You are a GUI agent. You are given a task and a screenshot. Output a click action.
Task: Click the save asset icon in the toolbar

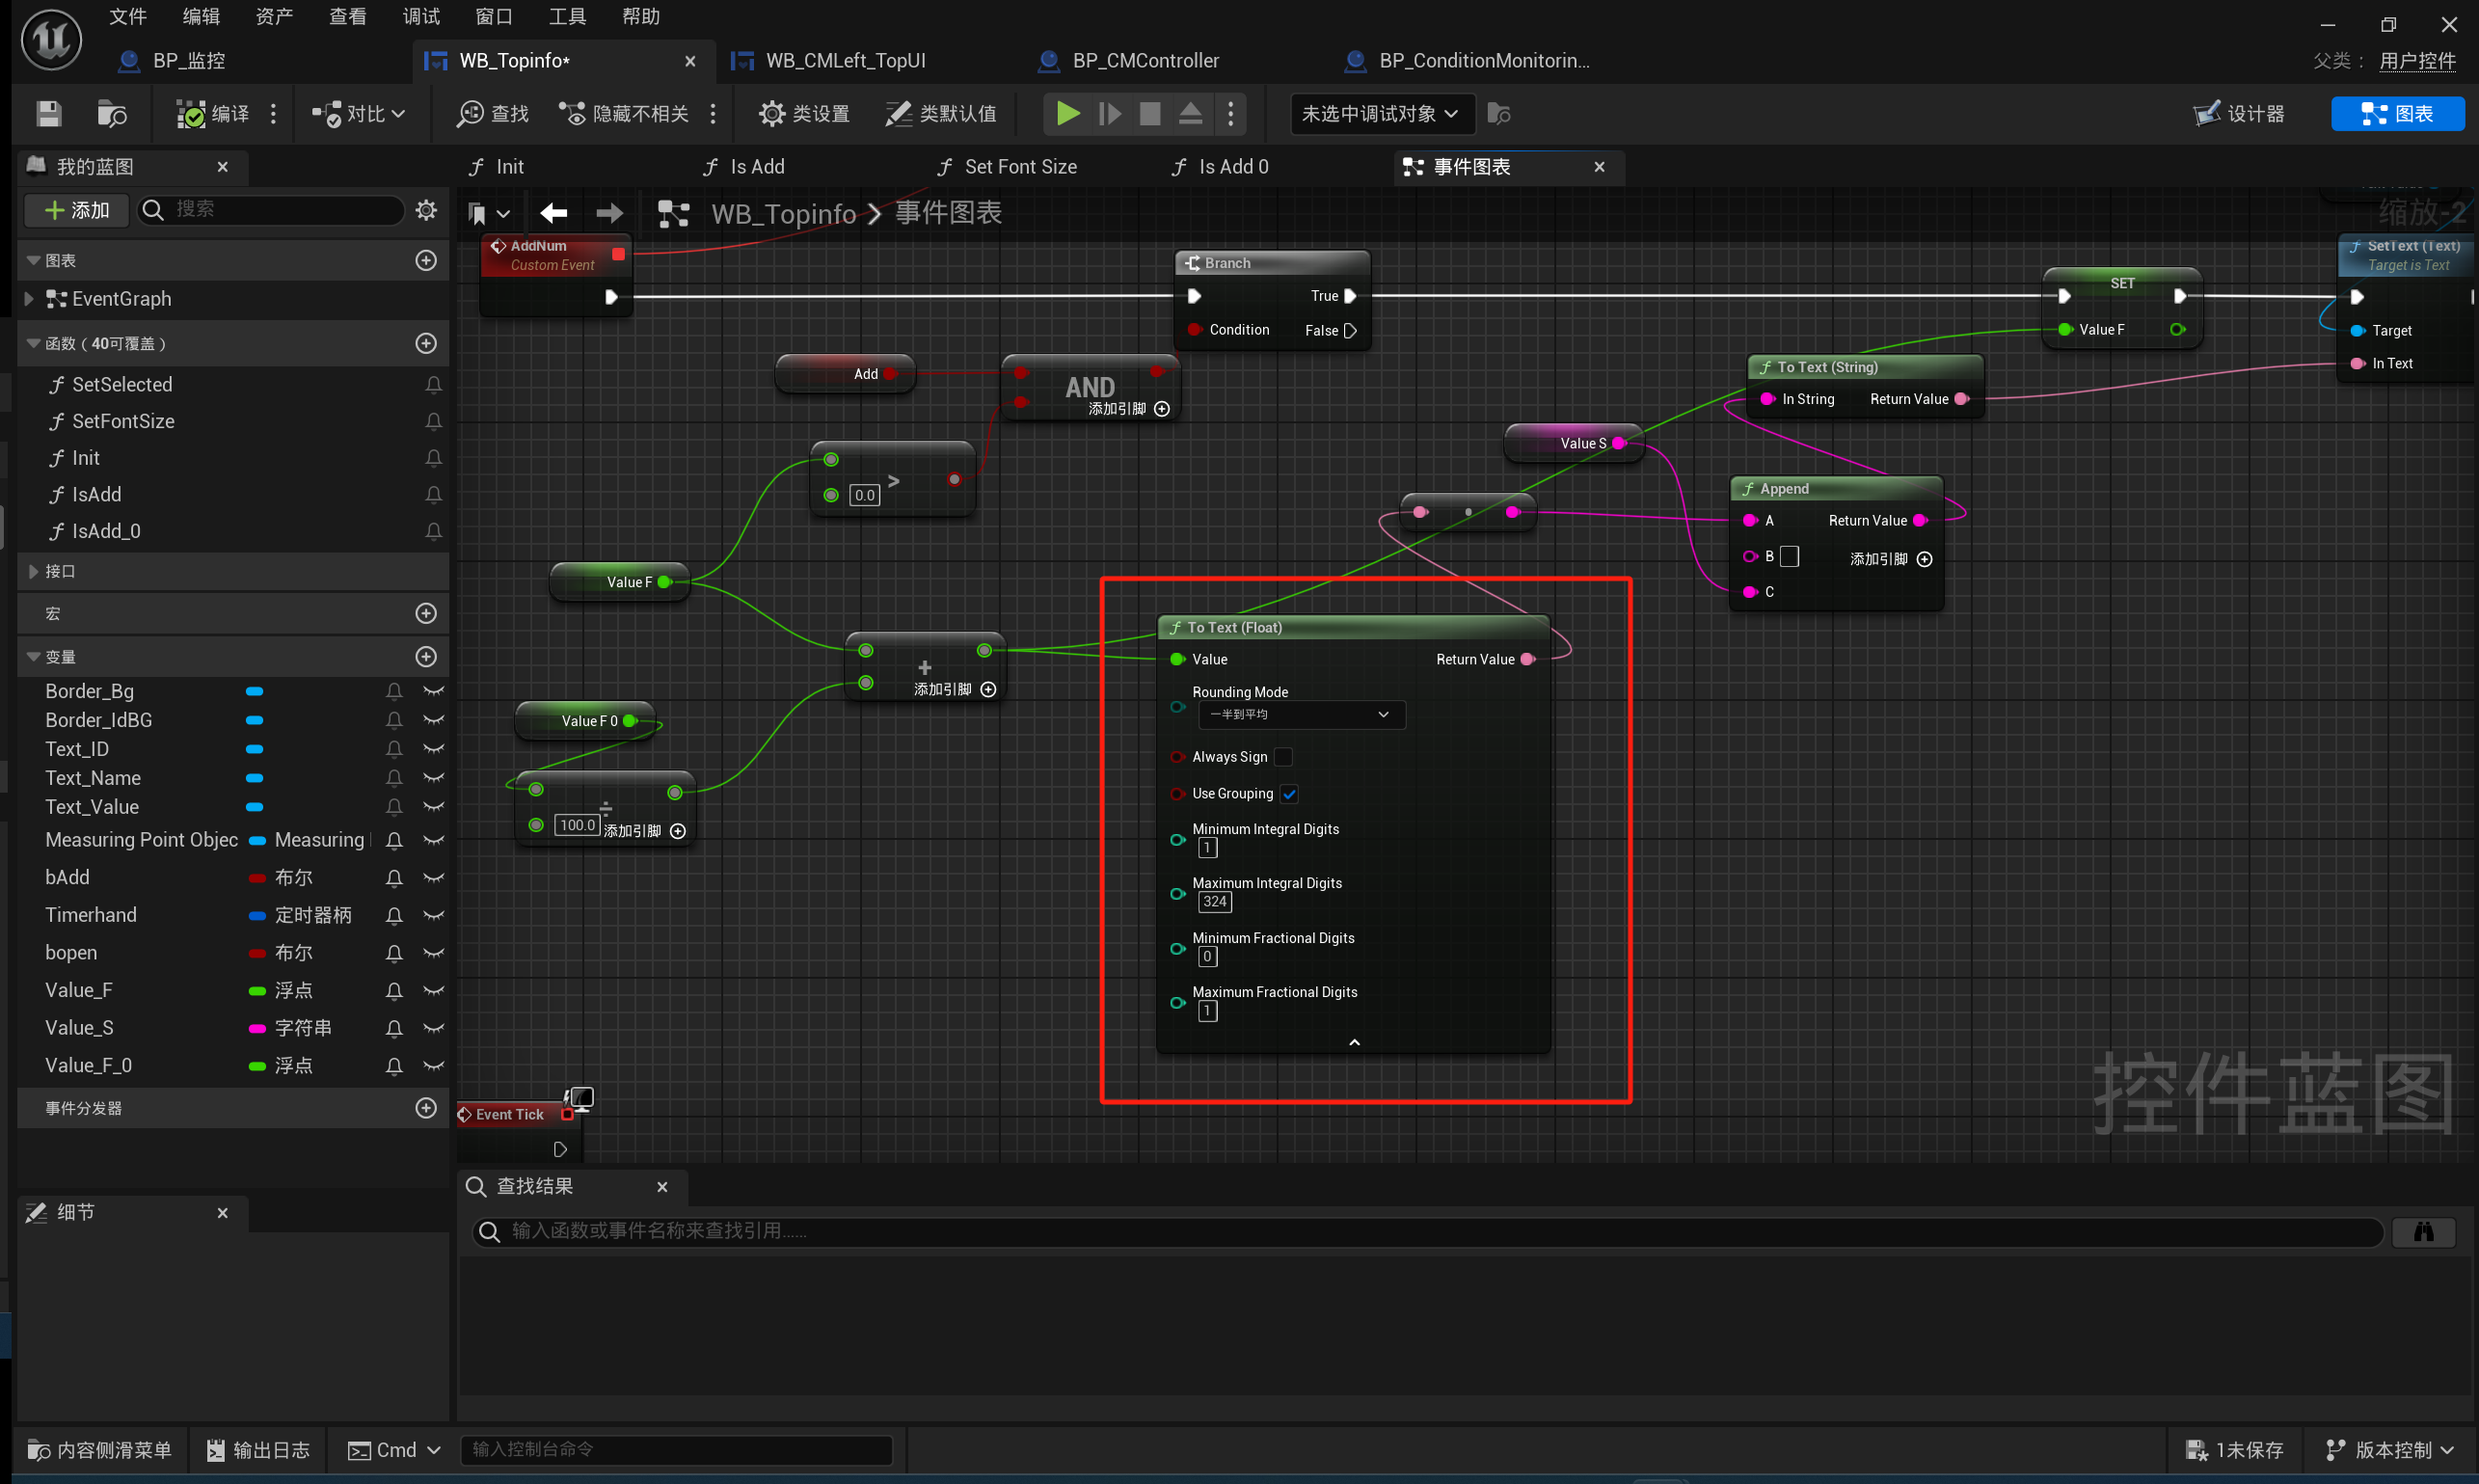click(x=48, y=114)
